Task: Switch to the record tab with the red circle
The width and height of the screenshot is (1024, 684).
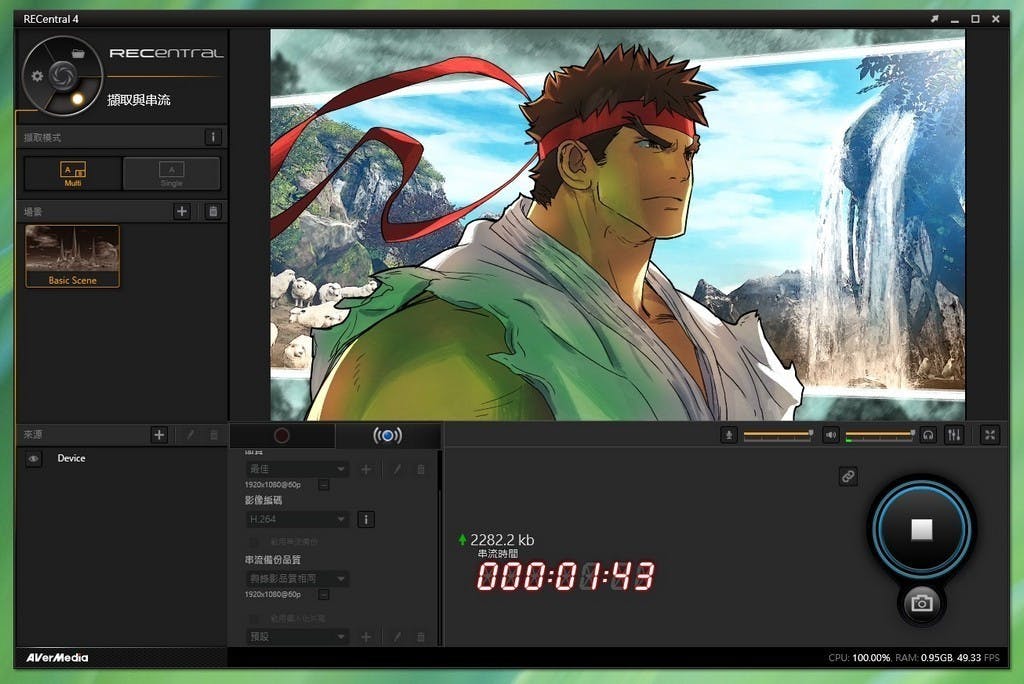Action: [282, 436]
